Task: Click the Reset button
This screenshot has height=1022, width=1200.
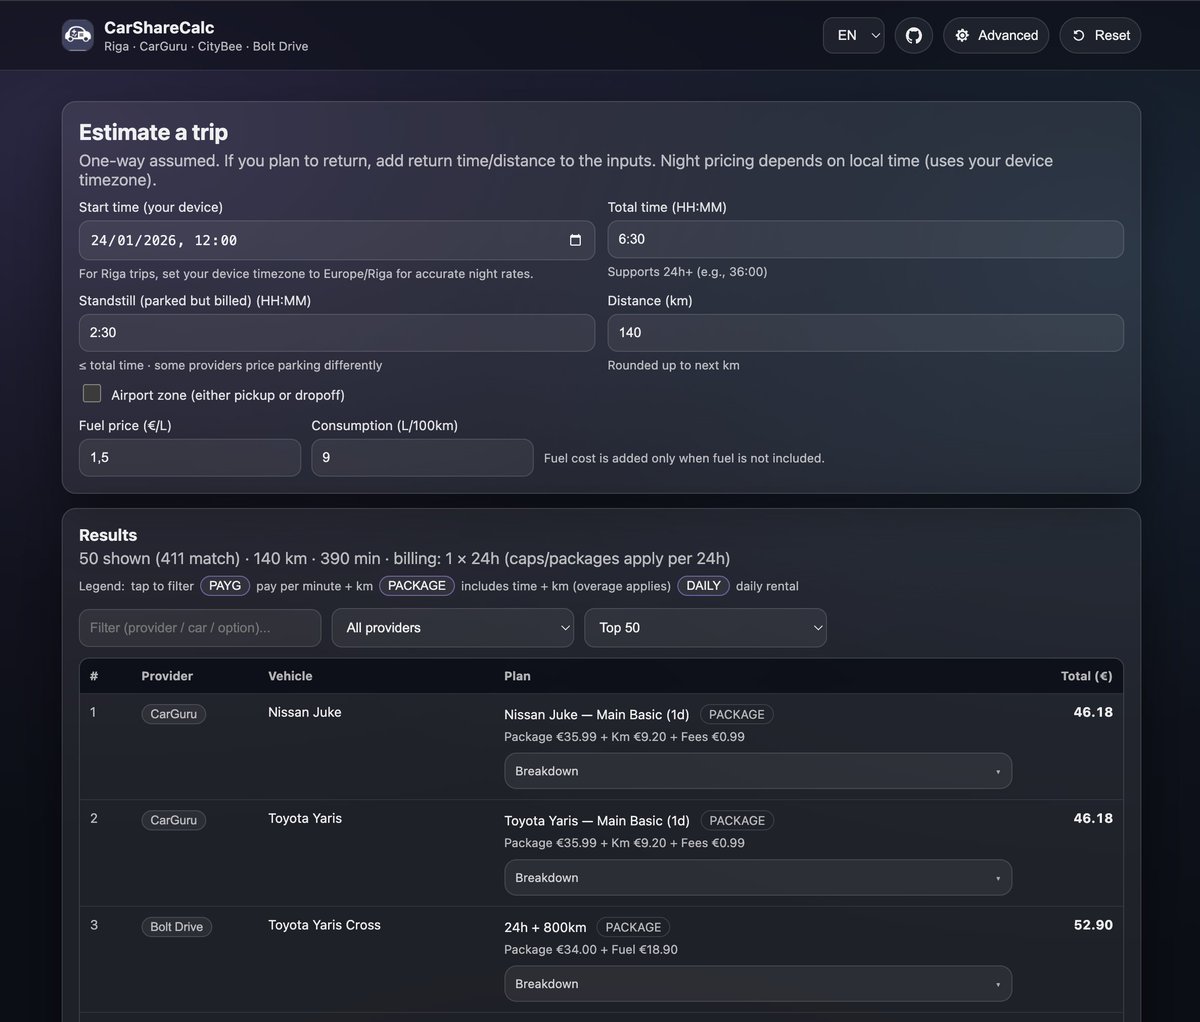Action: pos(1100,35)
